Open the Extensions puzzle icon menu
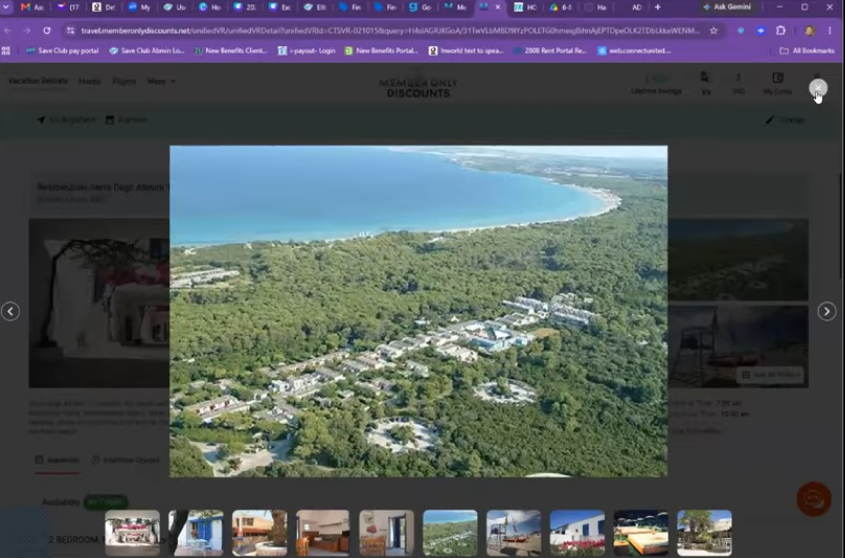The image size is (845, 558). 781,31
